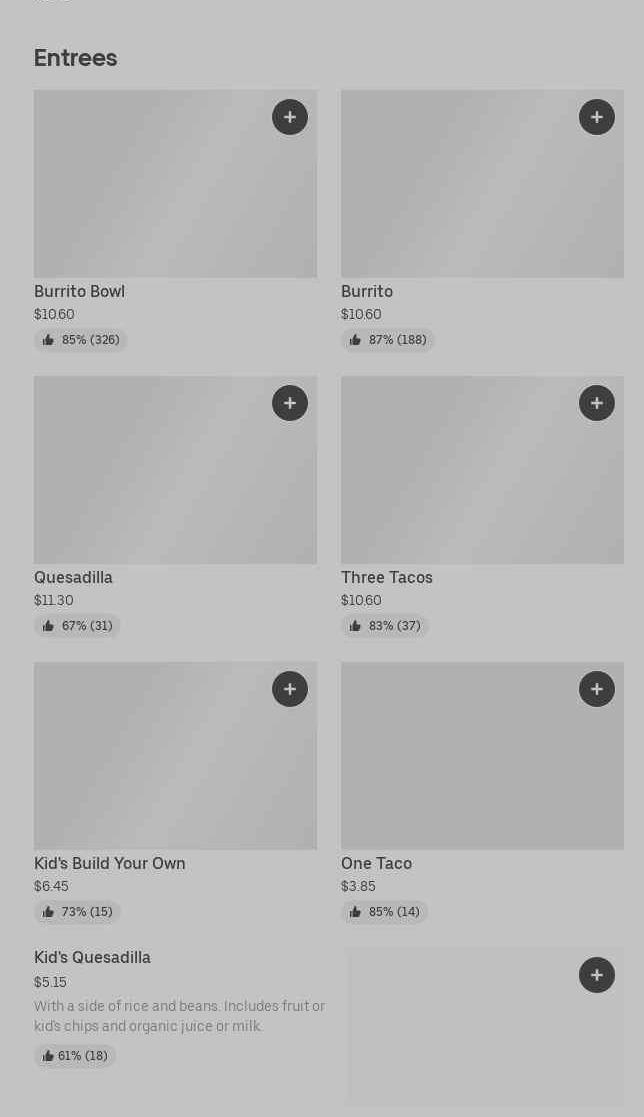Add One Taco via plus icon
The image size is (644, 1117).
[x=597, y=689]
